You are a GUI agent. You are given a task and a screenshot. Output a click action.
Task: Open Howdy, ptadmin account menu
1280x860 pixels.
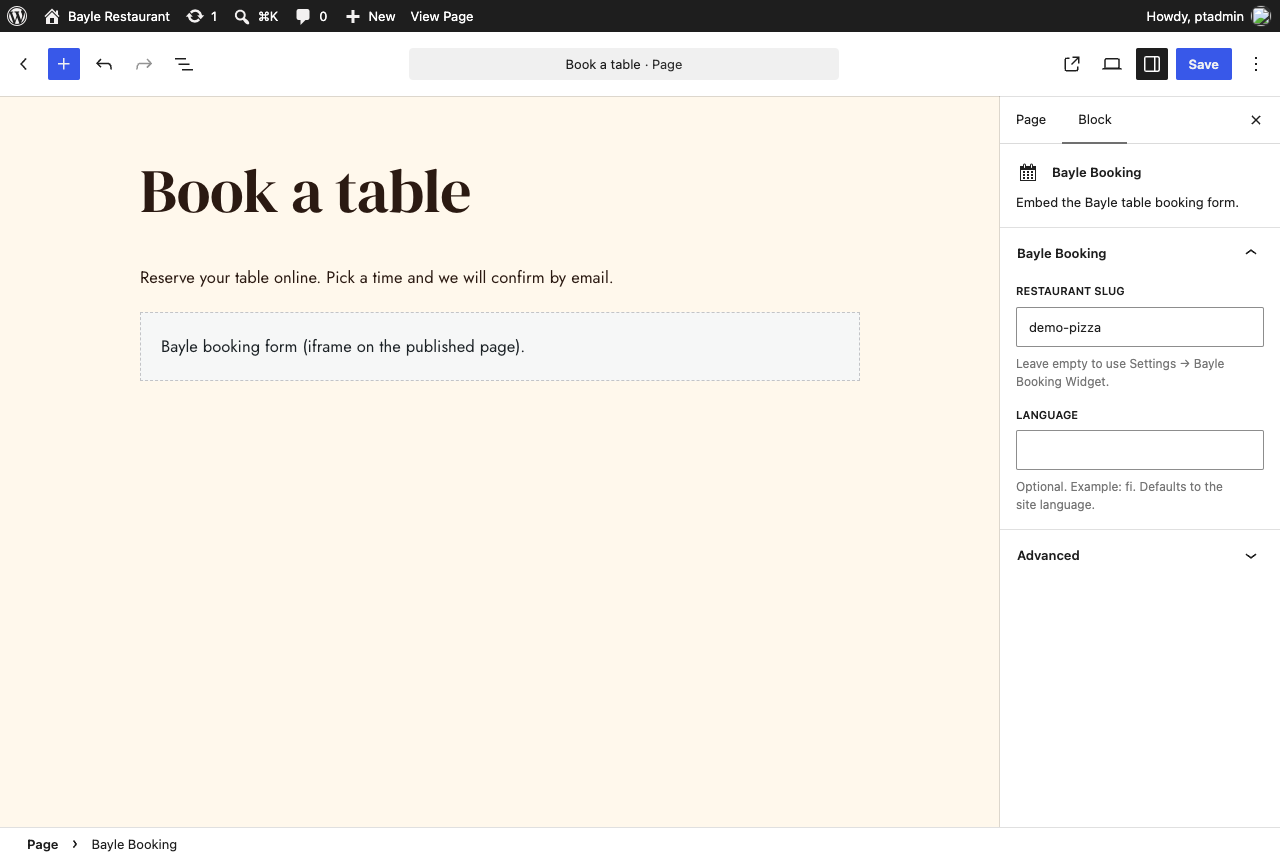1207,16
